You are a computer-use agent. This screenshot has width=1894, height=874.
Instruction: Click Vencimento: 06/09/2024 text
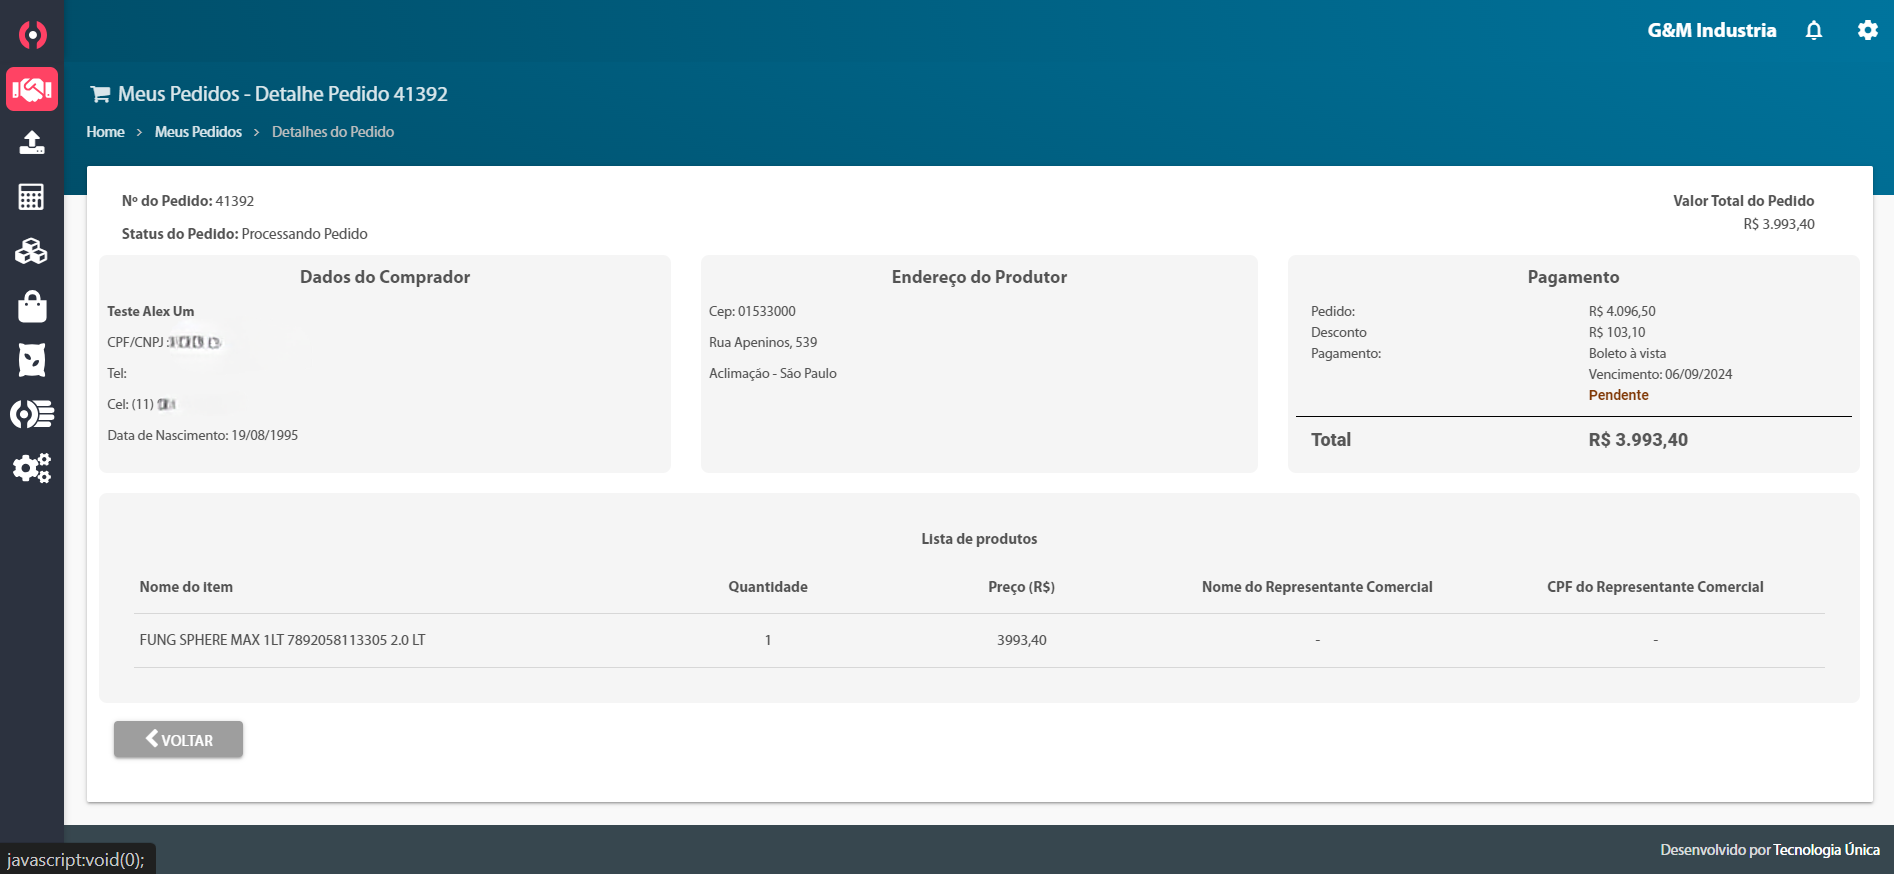coord(1660,374)
